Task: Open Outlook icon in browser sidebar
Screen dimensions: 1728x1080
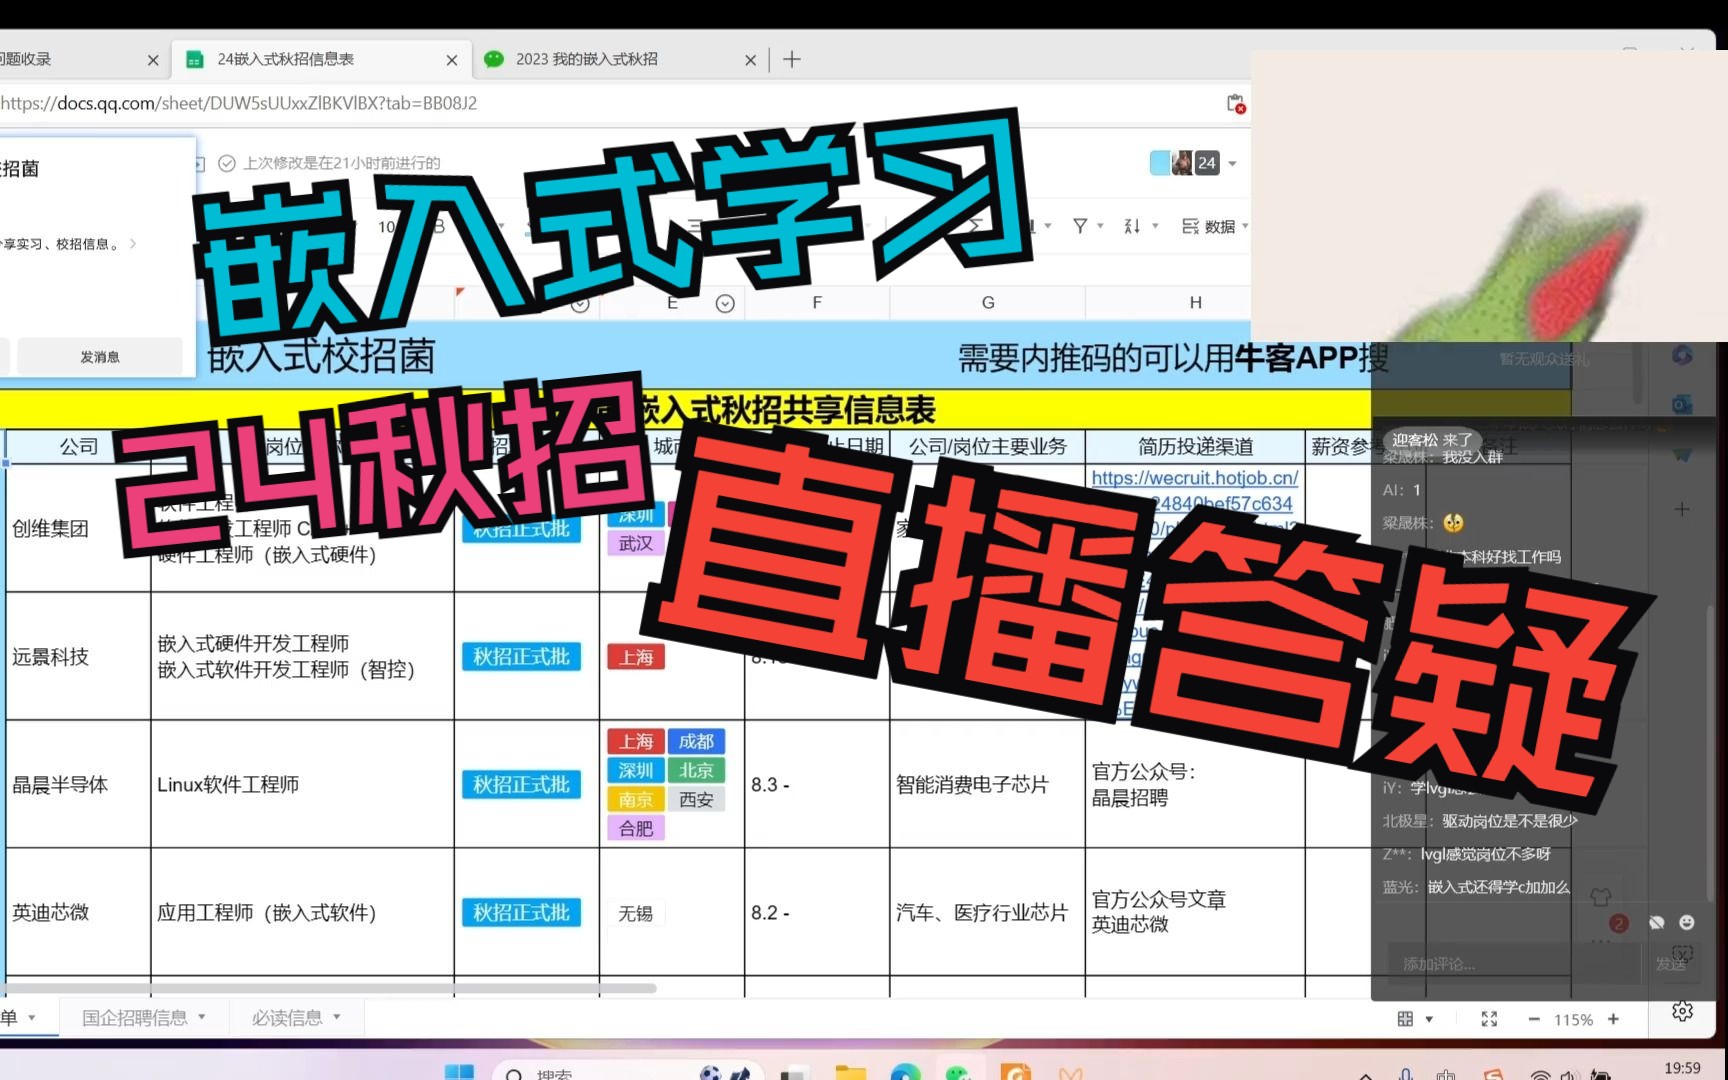Action: point(1682,404)
